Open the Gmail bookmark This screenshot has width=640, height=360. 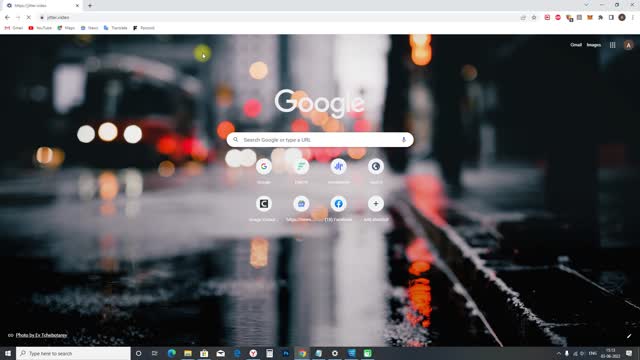pyautogui.click(x=14, y=28)
